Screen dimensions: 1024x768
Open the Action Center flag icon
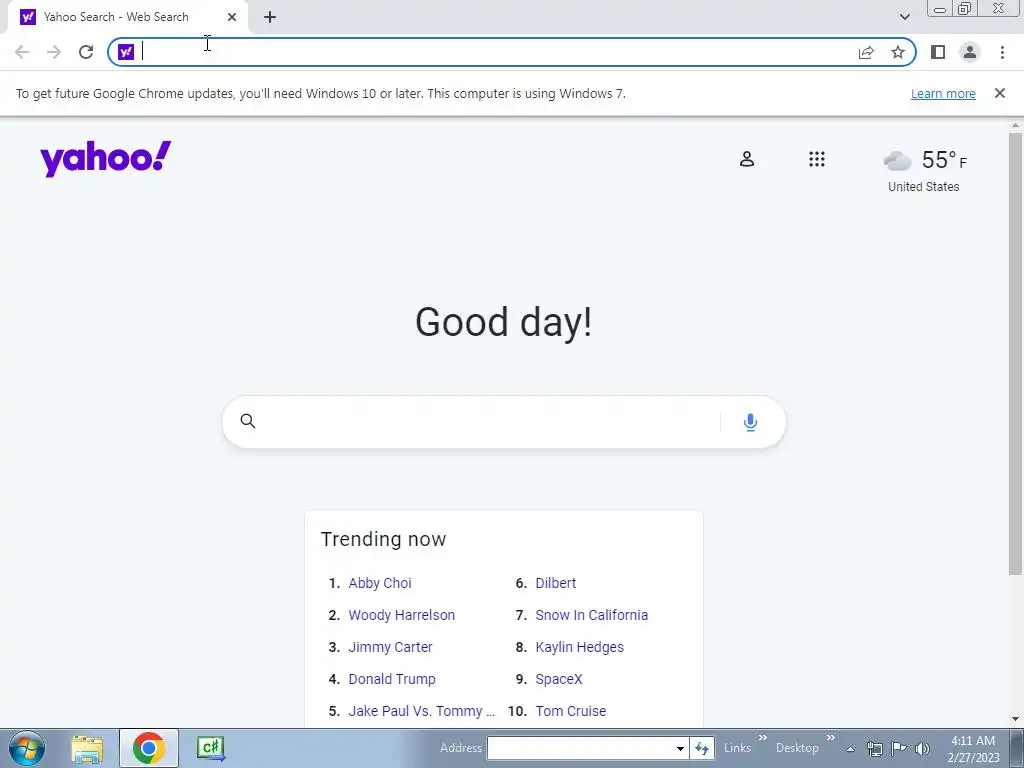click(899, 749)
